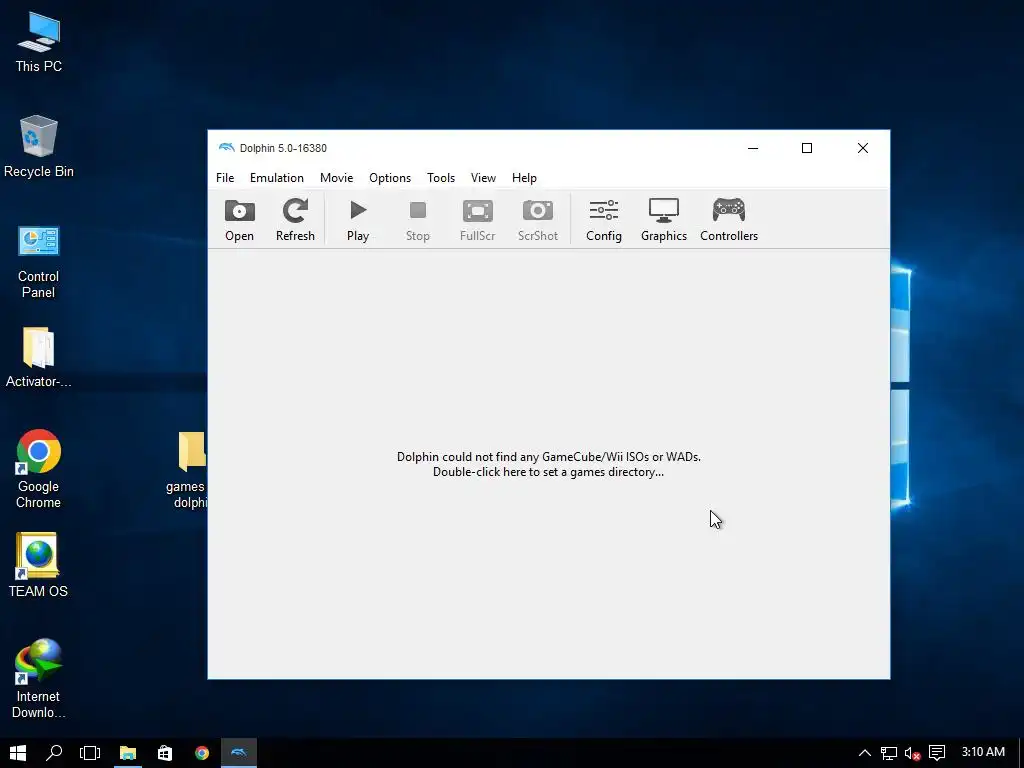This screenshot has height=768, width=1024.
Task: Close the Dolphin window
Action: coord(863,148)
